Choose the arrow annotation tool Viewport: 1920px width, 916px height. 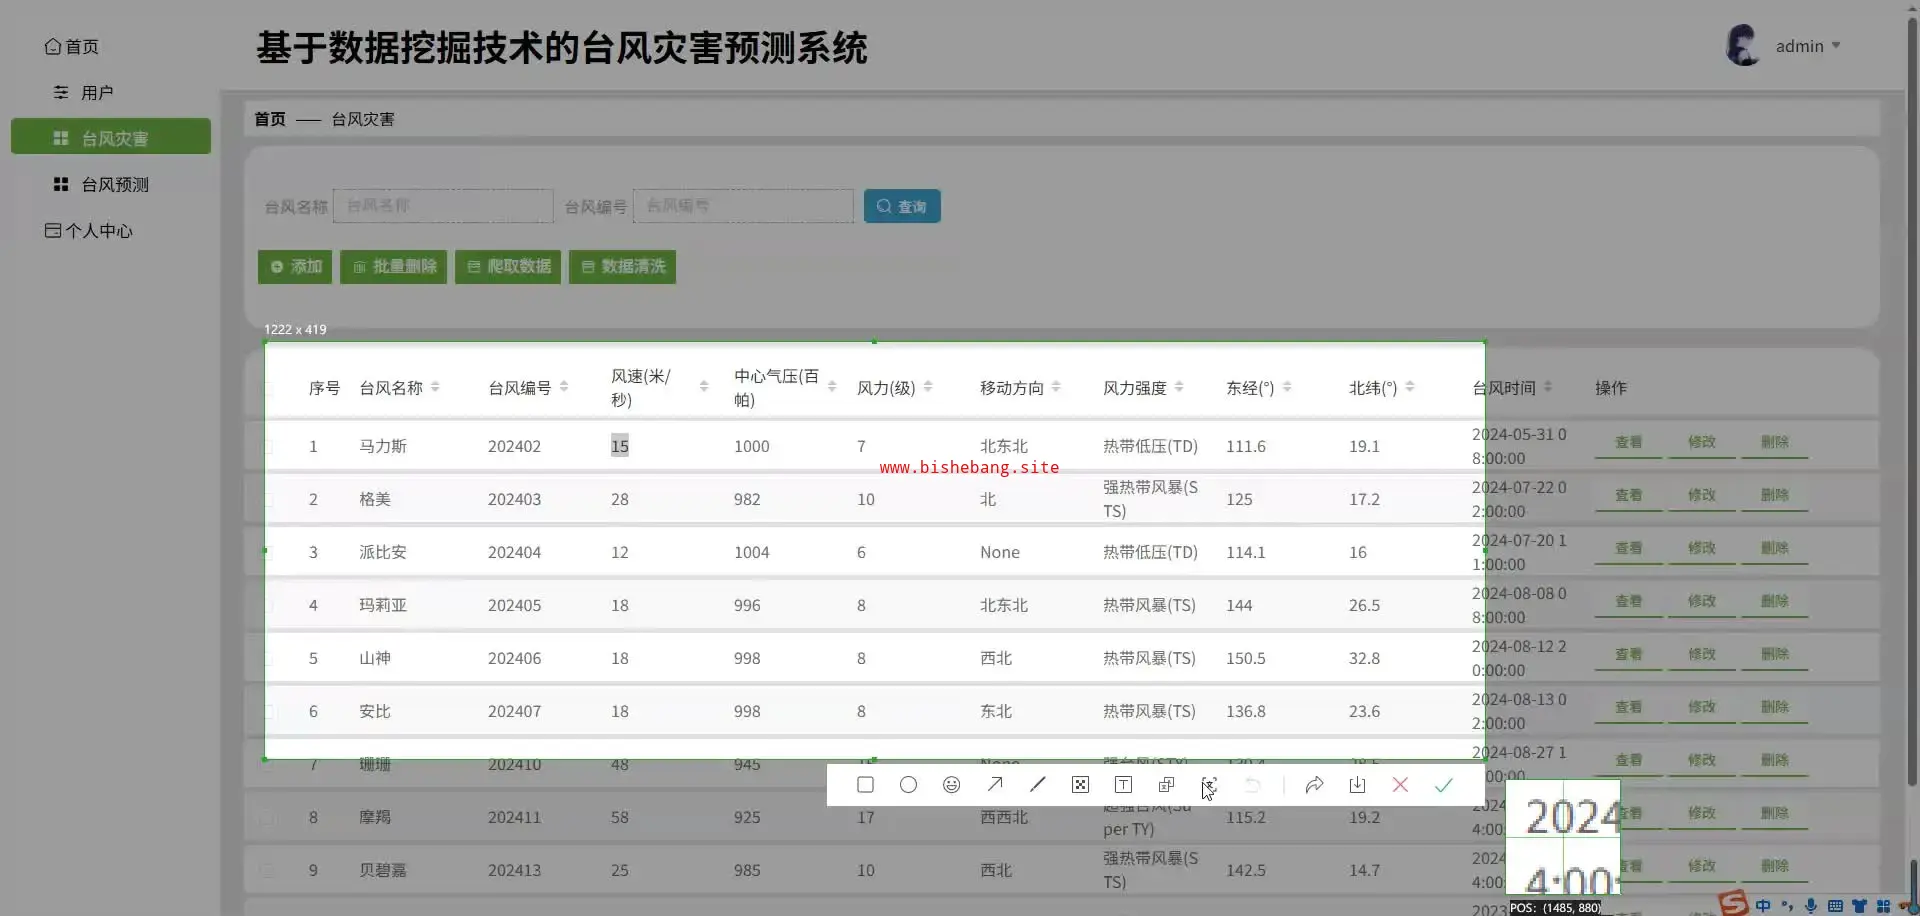click(995, 785)
